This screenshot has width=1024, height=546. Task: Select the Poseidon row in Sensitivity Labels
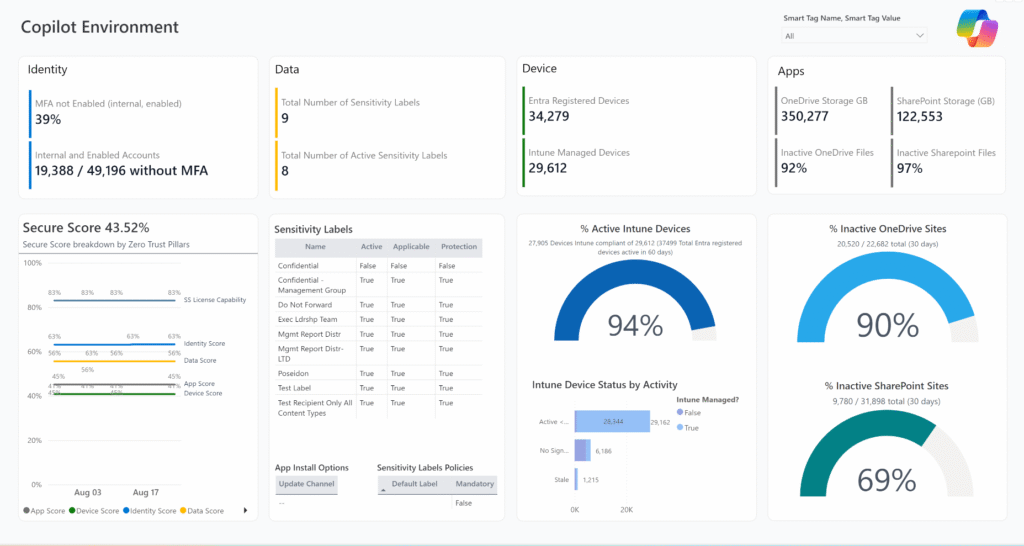pyautogui.click(x=300, y=372)
